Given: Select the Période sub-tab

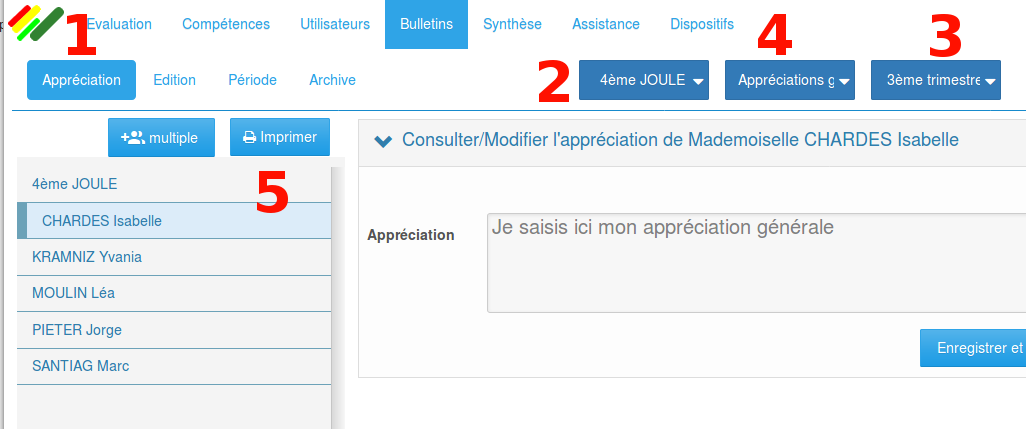Looking at the screenshot, I should [253, 80].
